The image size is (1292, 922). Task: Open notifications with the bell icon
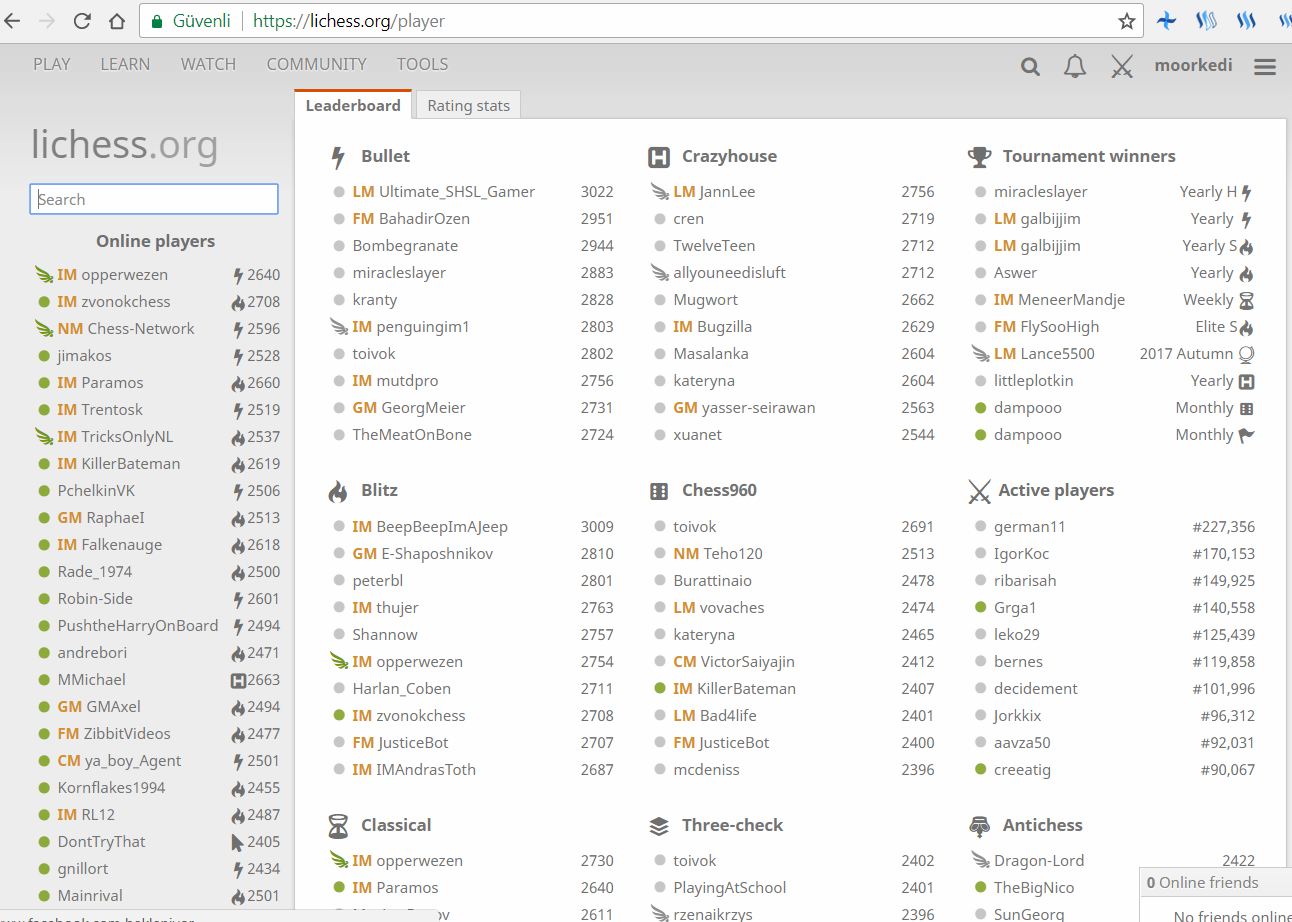click(1075, 67)
